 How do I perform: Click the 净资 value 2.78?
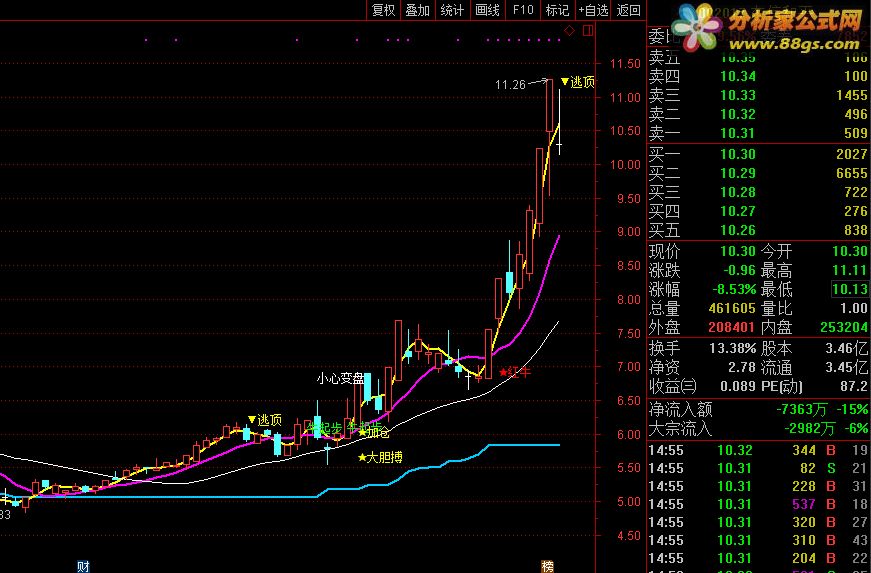pyautogui.click(x=742, y=368)
